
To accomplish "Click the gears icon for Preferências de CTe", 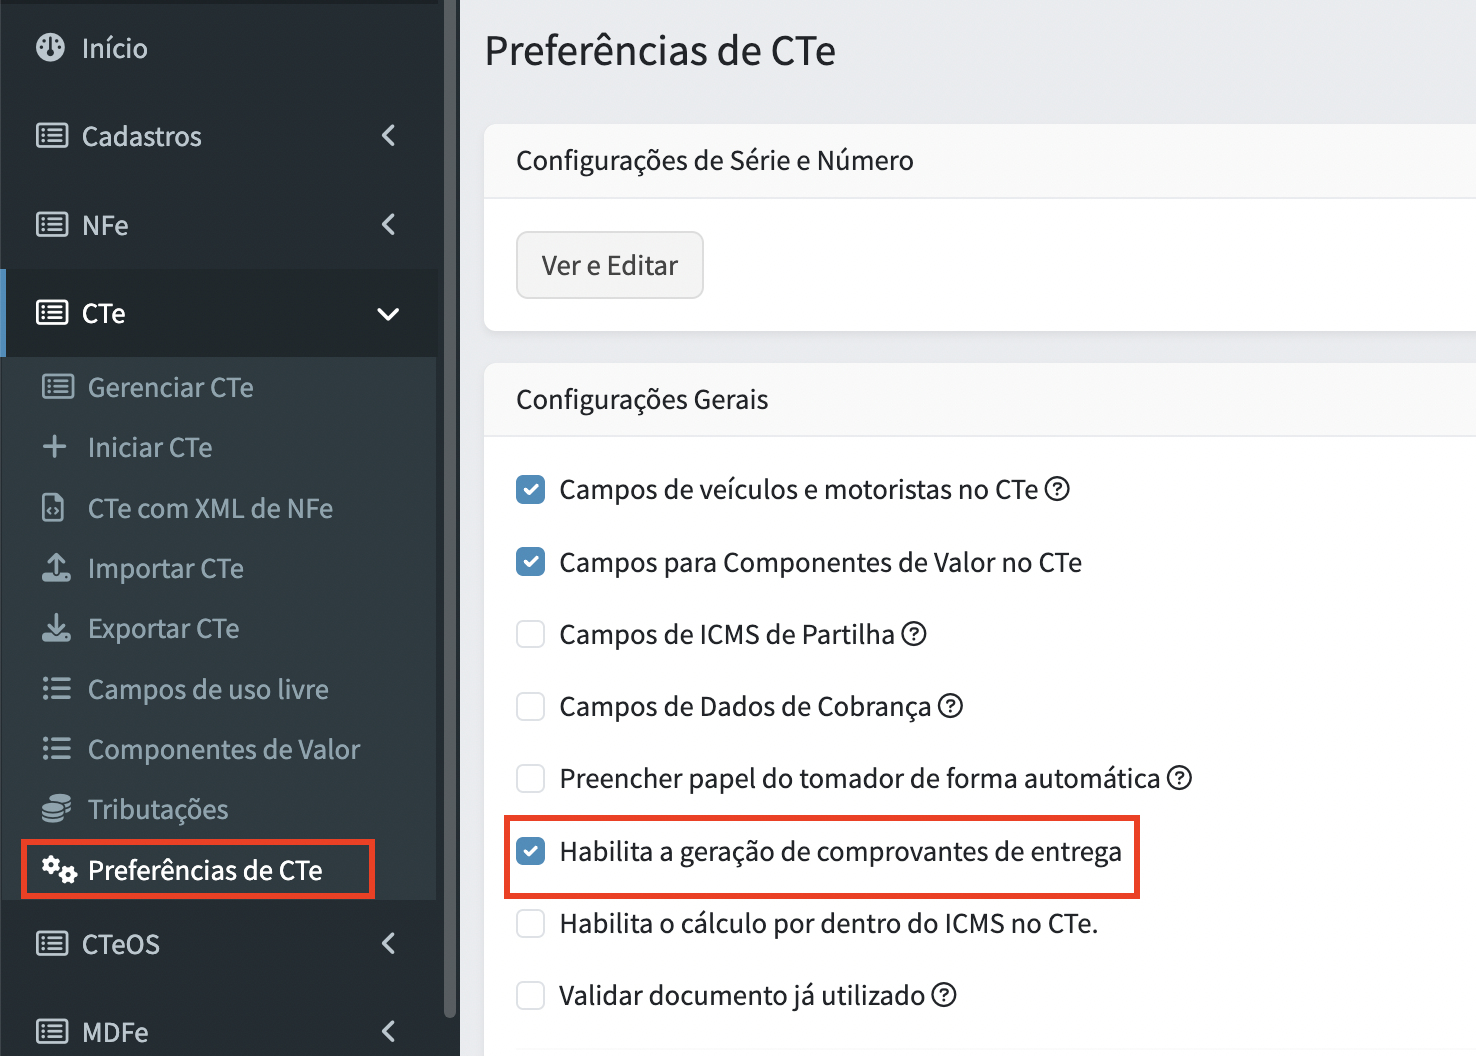I will (59, 869).
